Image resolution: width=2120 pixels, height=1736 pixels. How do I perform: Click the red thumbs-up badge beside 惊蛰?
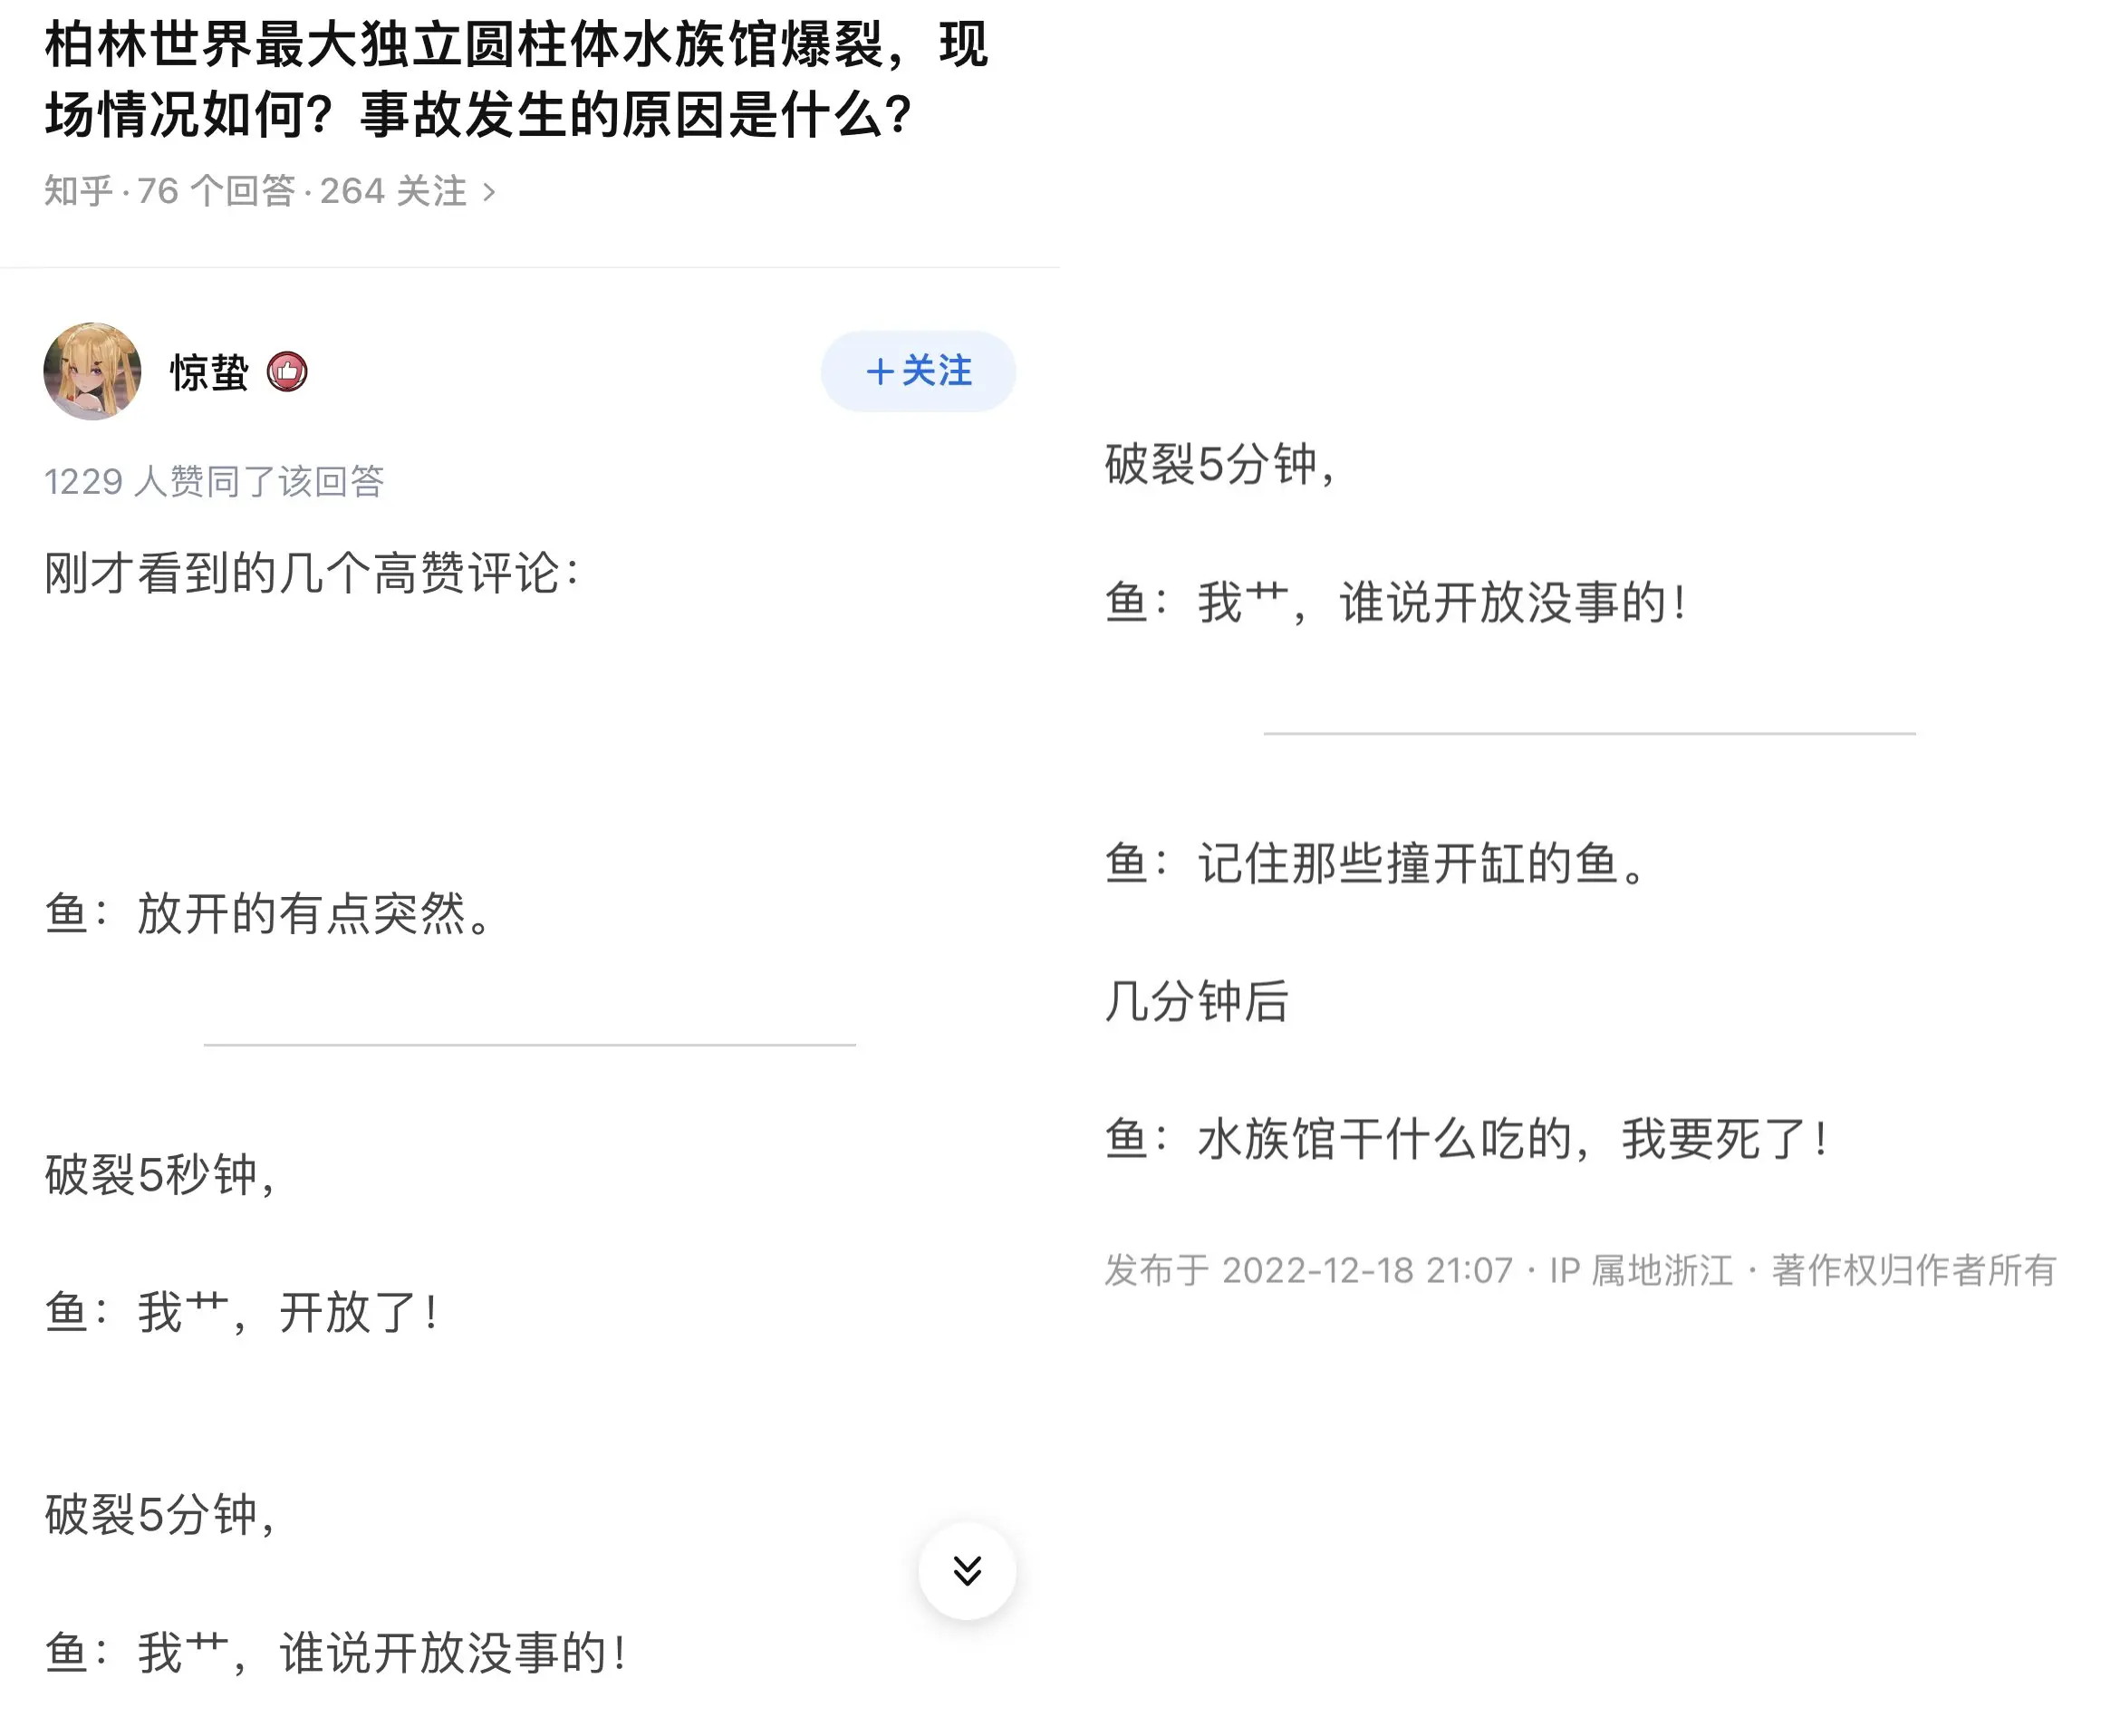pyautogui.click(x=287, y=372)
